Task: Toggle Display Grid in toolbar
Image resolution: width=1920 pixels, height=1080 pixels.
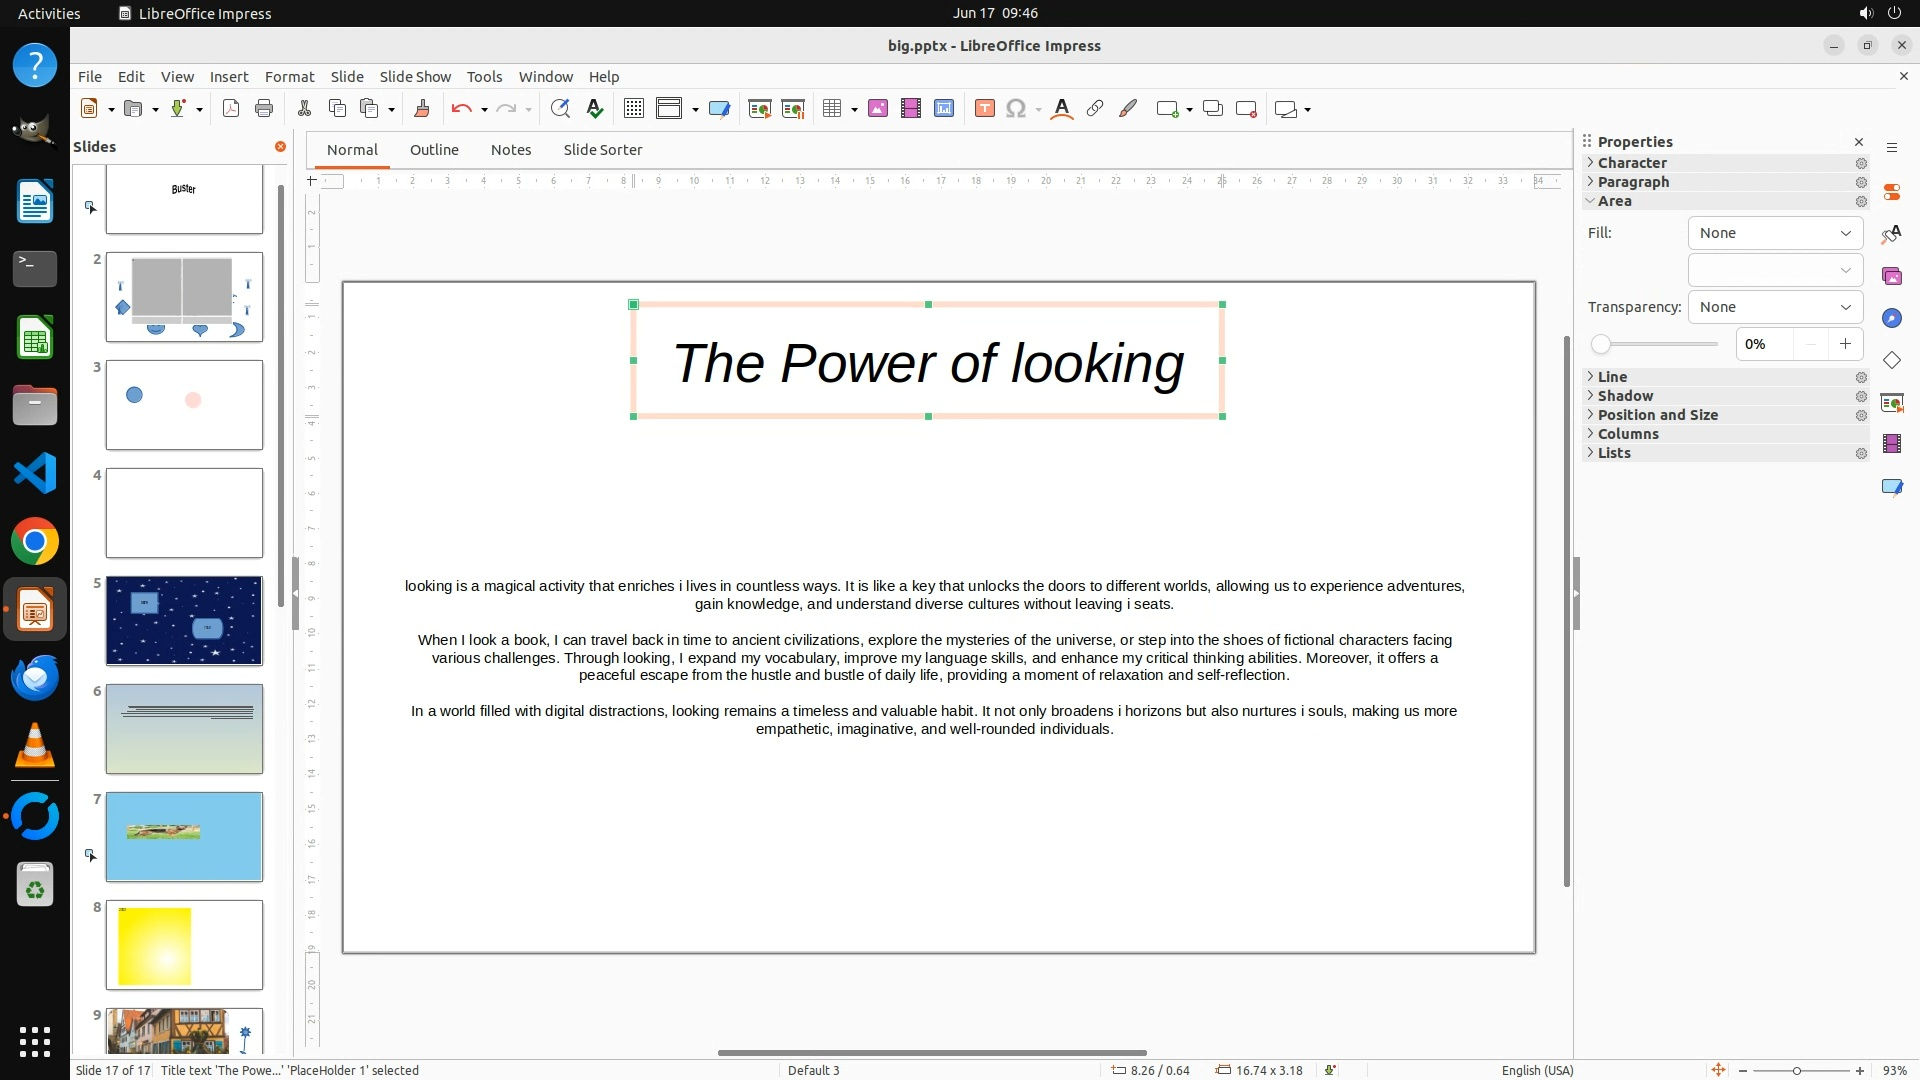Action: click(x=633, y=109)
